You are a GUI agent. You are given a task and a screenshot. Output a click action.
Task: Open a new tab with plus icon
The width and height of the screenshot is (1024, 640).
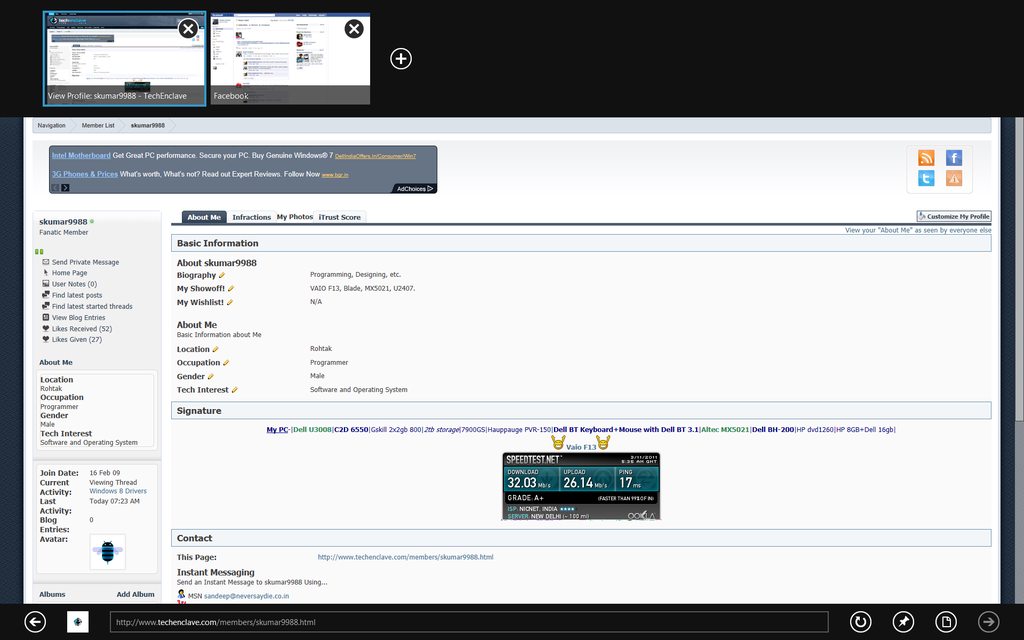coord(401,59)
